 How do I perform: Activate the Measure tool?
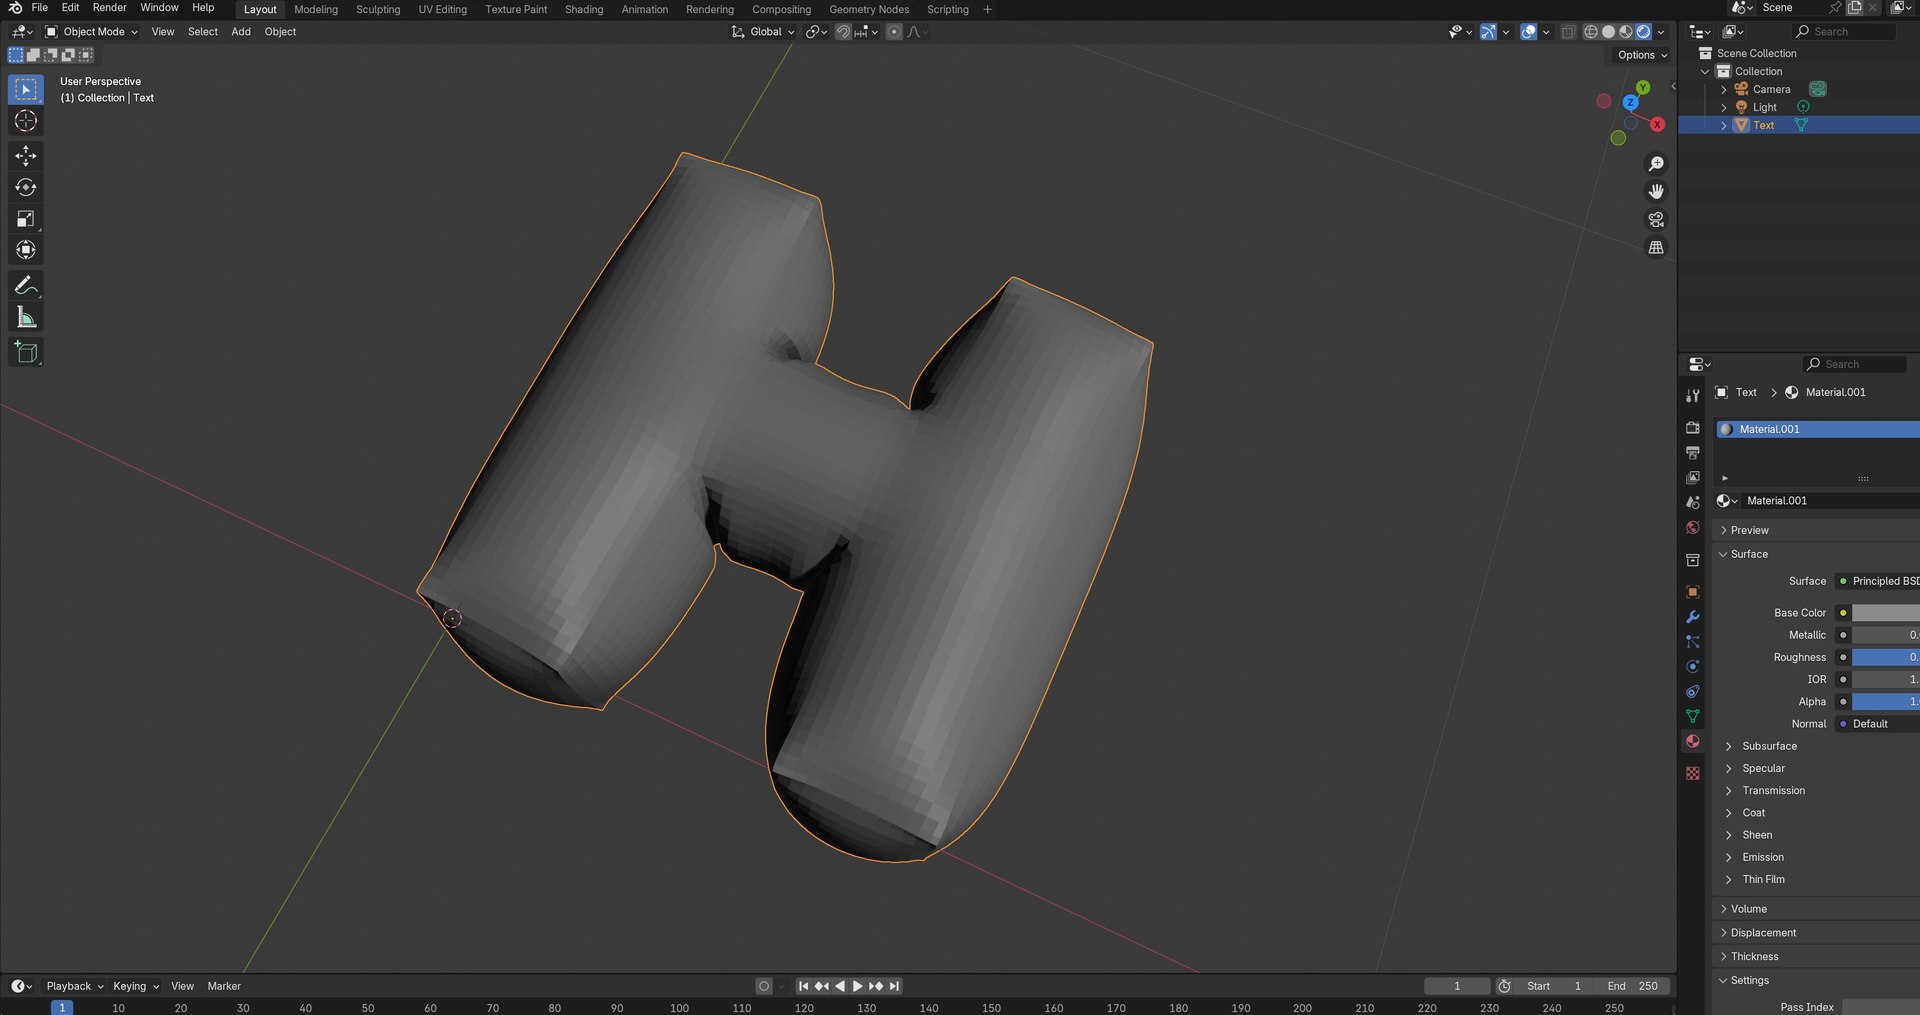[x=26, y=318]
